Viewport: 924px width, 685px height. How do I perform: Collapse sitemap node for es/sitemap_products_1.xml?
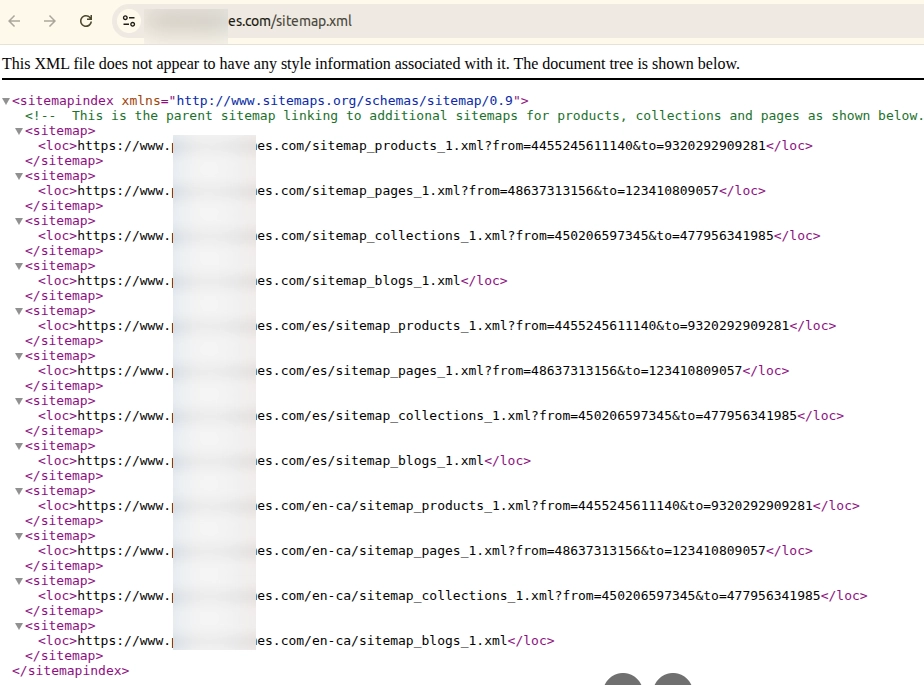(x=19, y=311)
